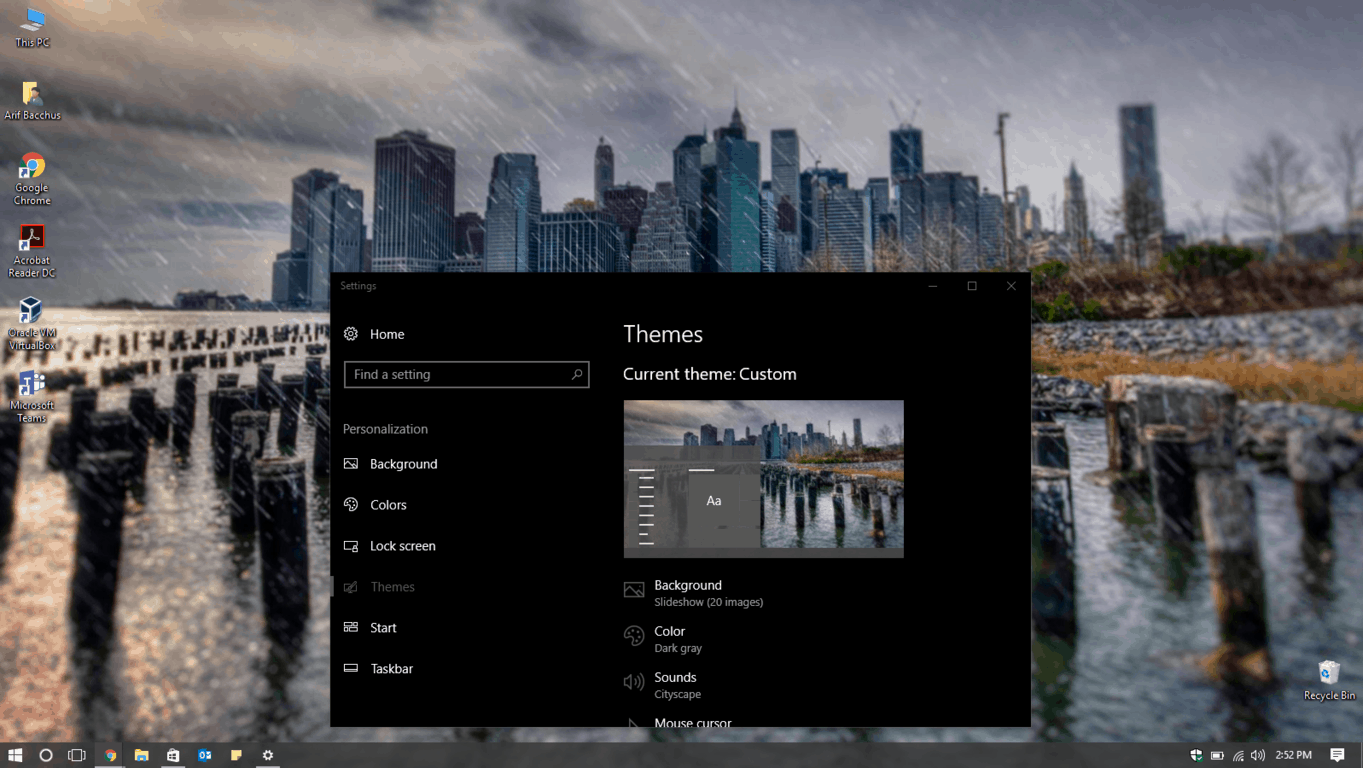The height and width of the screenshot is (768, 1363).
Task: Go to Settings Home
Action: (x=386, y=333)
